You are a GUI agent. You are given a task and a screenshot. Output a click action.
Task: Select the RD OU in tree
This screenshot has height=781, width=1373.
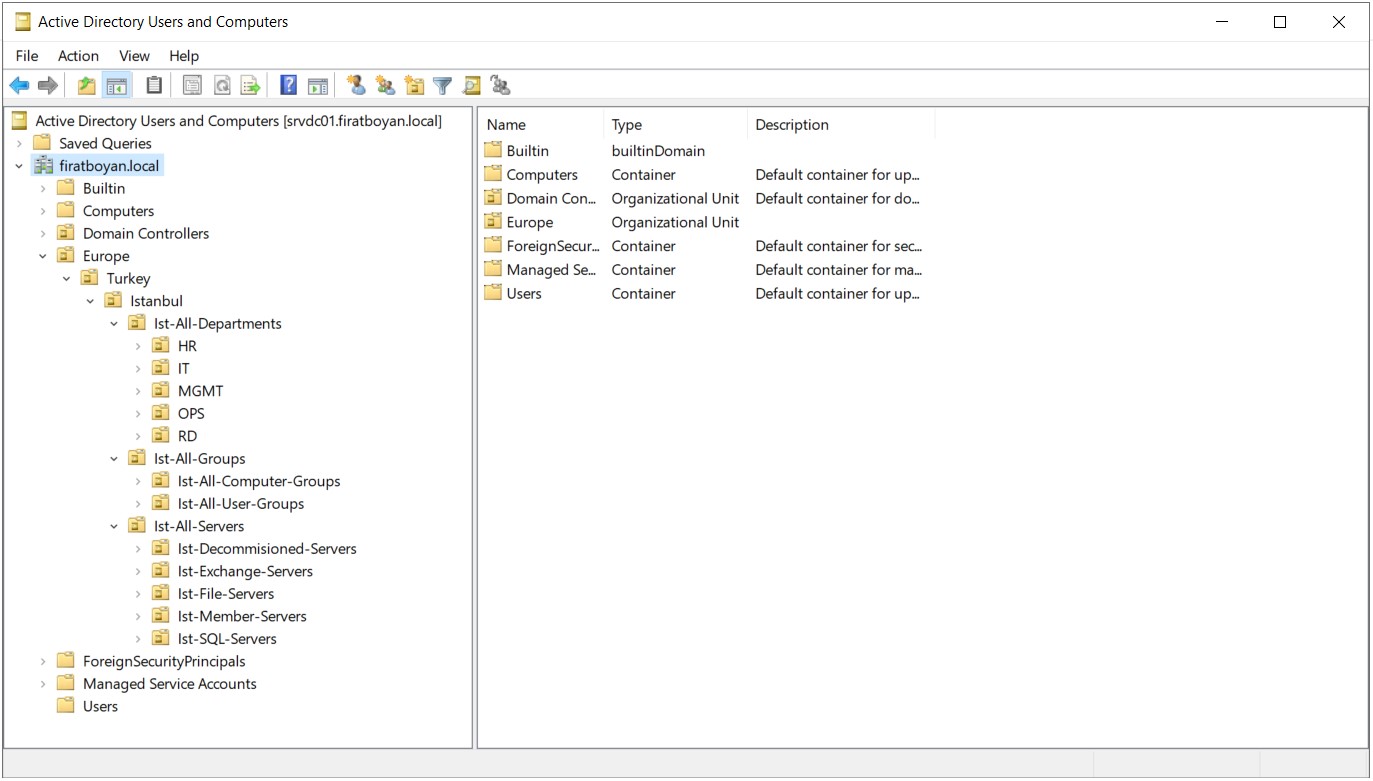pos(187,436)
